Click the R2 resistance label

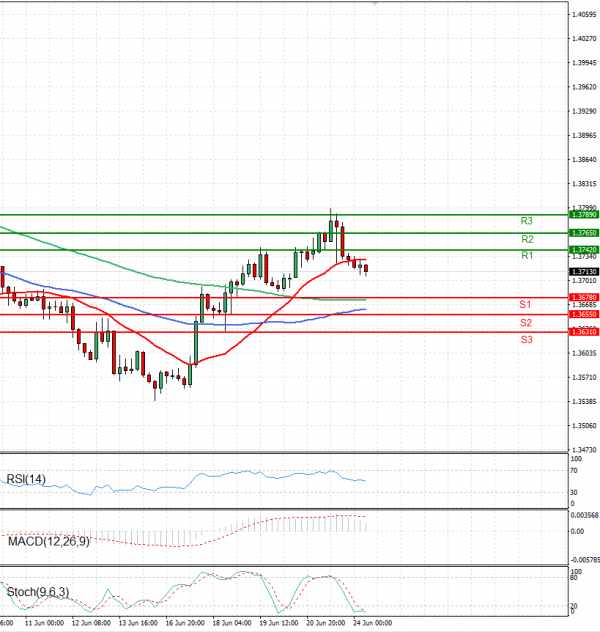point(527,239)
